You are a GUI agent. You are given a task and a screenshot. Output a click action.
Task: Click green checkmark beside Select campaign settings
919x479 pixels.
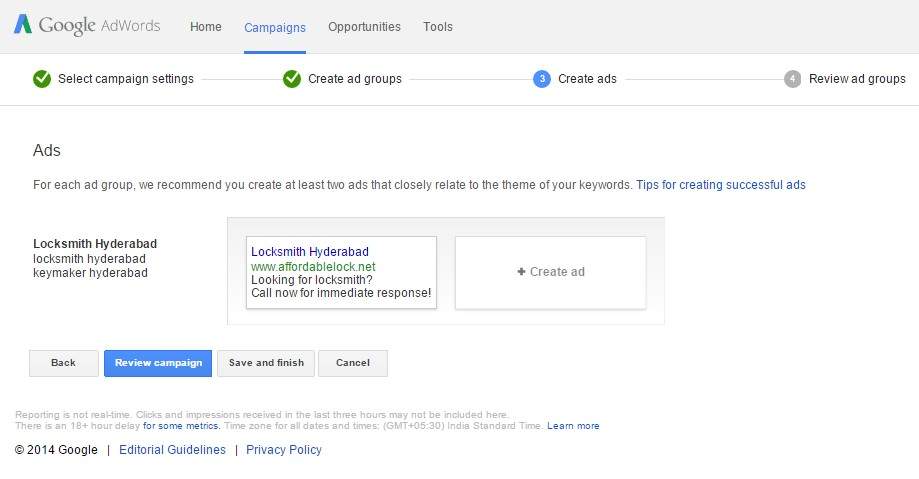click(42, 79)
